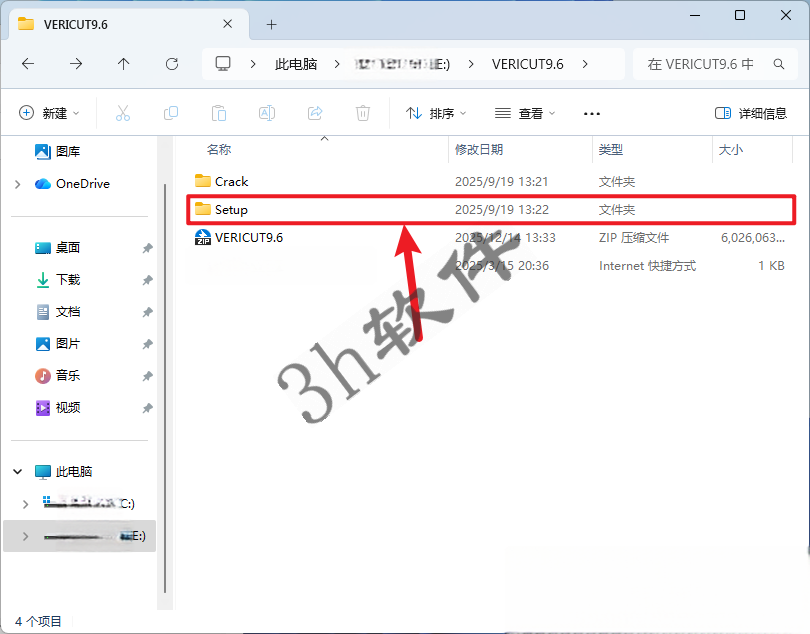Click the date 2025/9/19 13:21
Screen dimensions: 810x634
(501, 181)
